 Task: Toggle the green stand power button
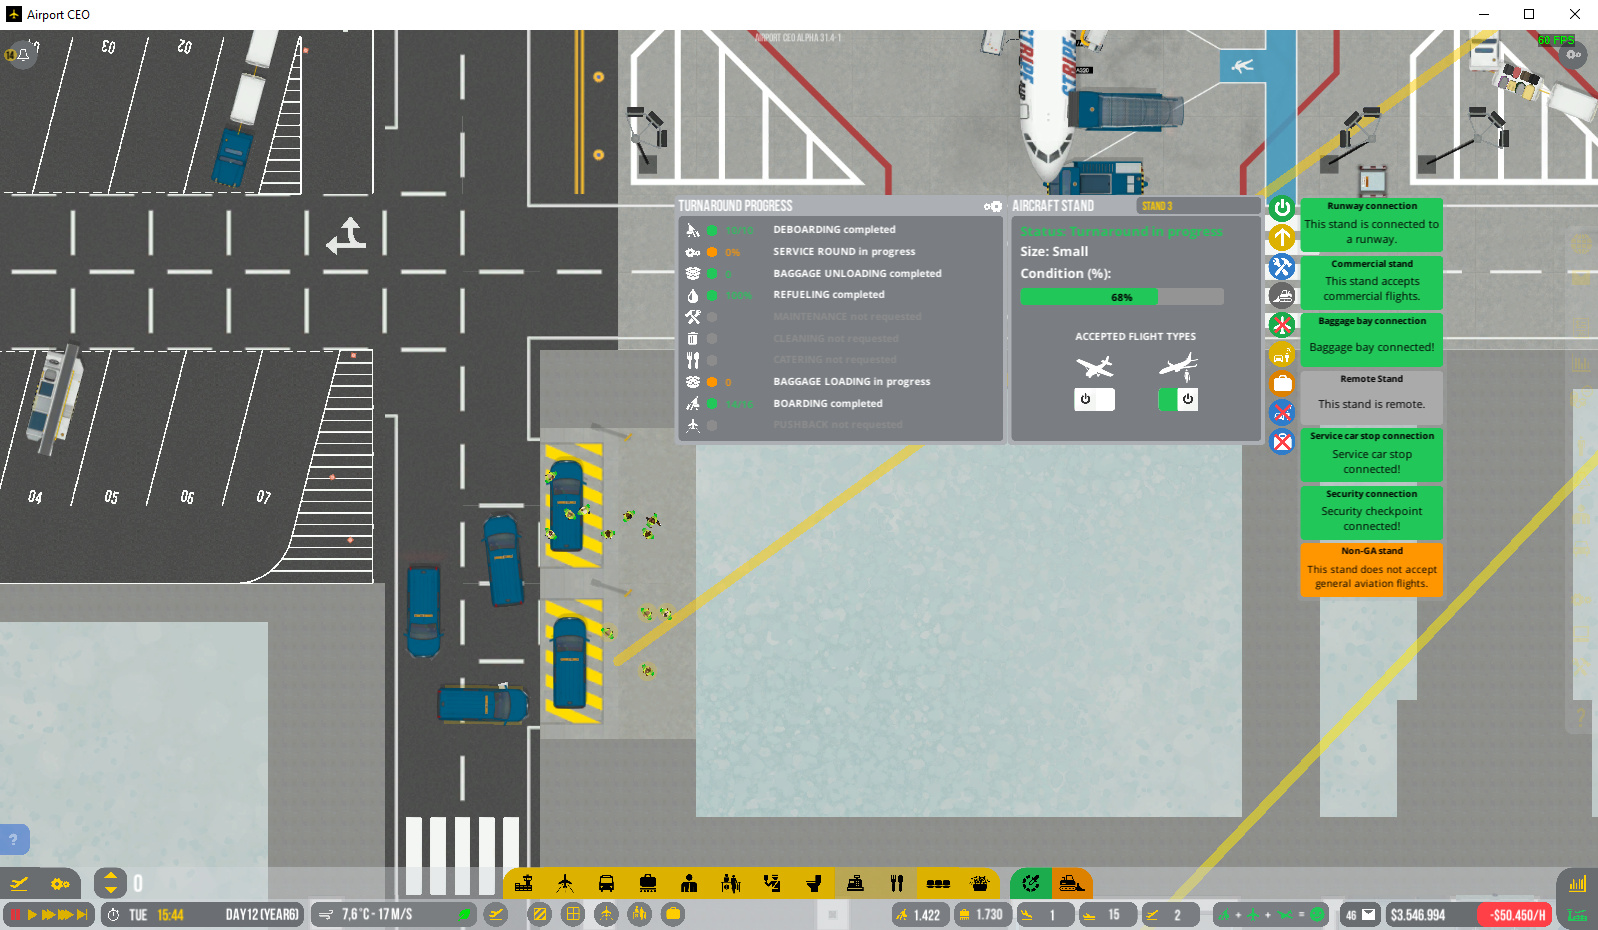(1282, 208)
